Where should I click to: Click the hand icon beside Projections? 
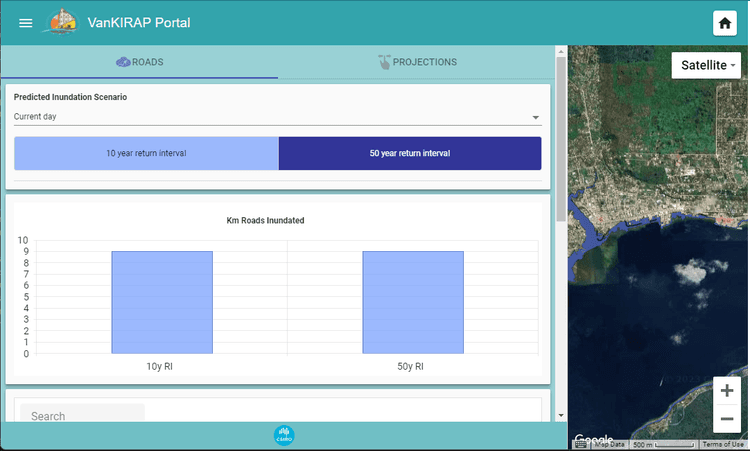(x=384, y=62)
